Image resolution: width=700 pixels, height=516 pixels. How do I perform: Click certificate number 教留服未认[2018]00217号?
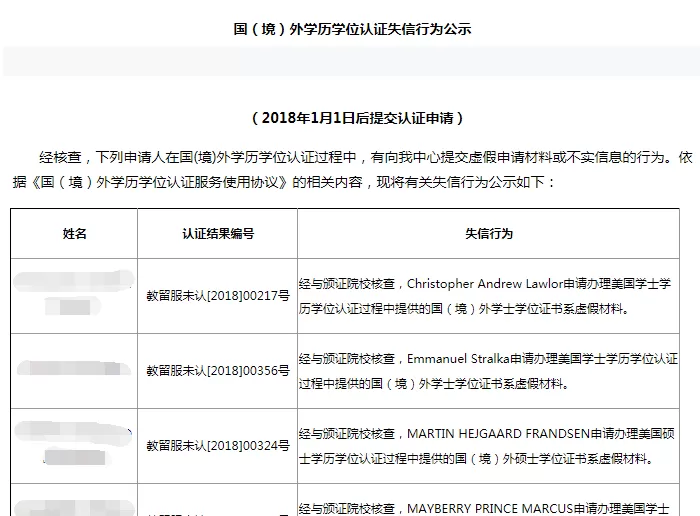point(218,296)
